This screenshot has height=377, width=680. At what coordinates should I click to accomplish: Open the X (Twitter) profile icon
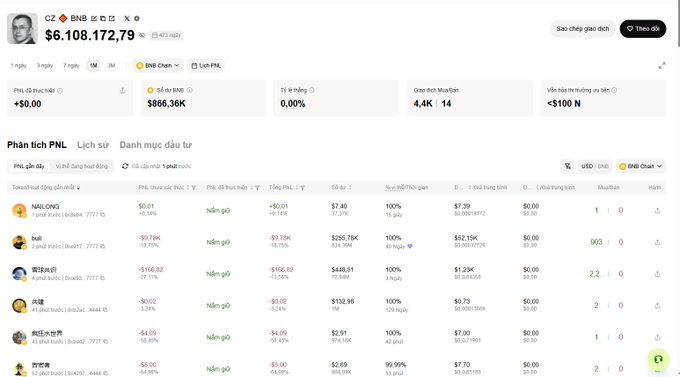[127, 19]
